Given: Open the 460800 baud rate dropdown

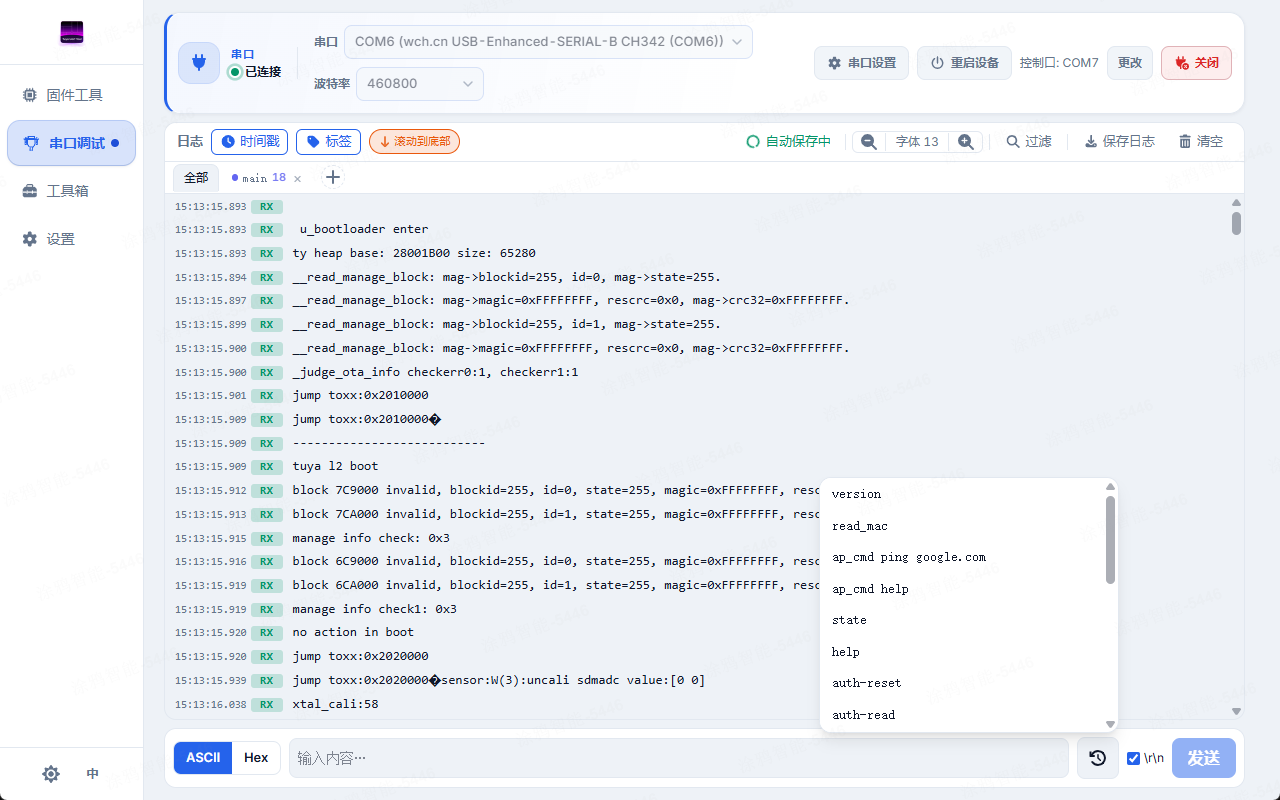Looking at the screenshot, I should [420, 84].
